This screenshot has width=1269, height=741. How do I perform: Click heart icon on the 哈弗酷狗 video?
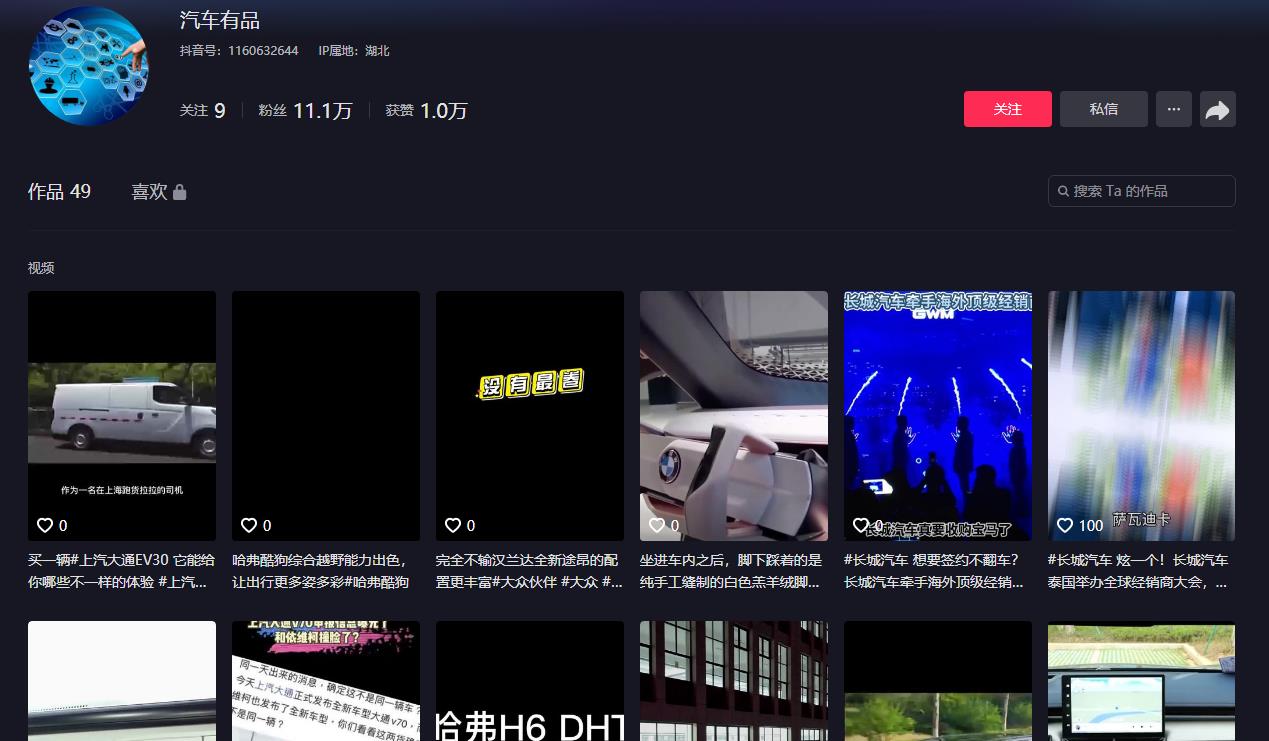click(x=249, y=525)
